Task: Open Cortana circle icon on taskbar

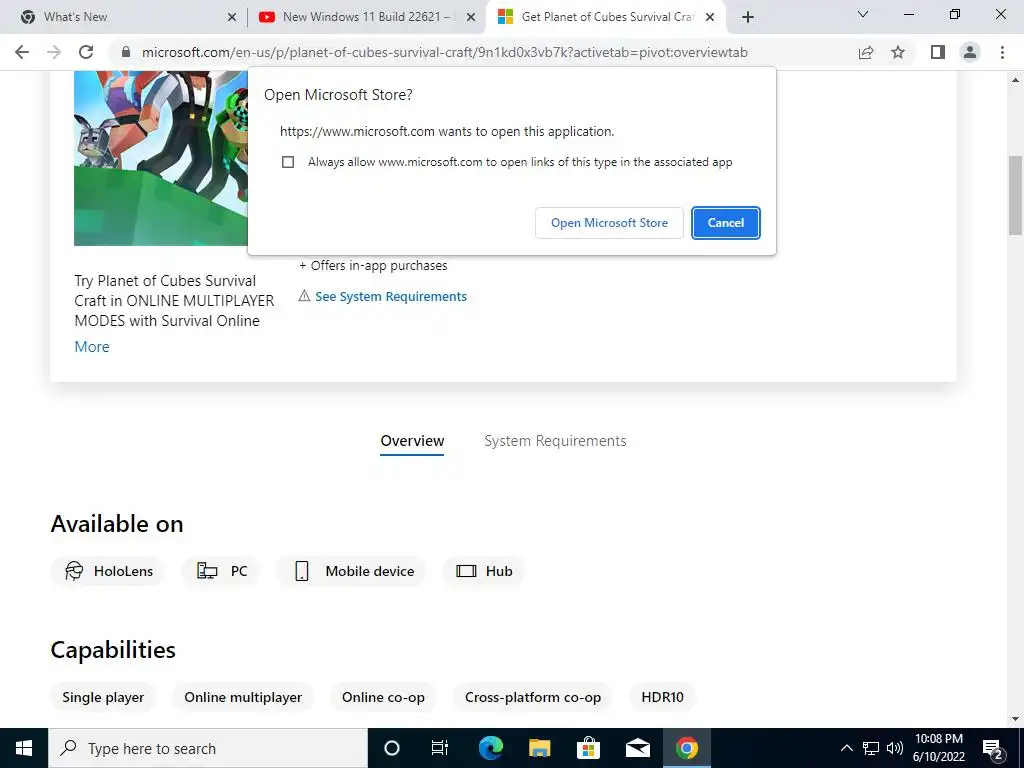Action: (391, 748)
